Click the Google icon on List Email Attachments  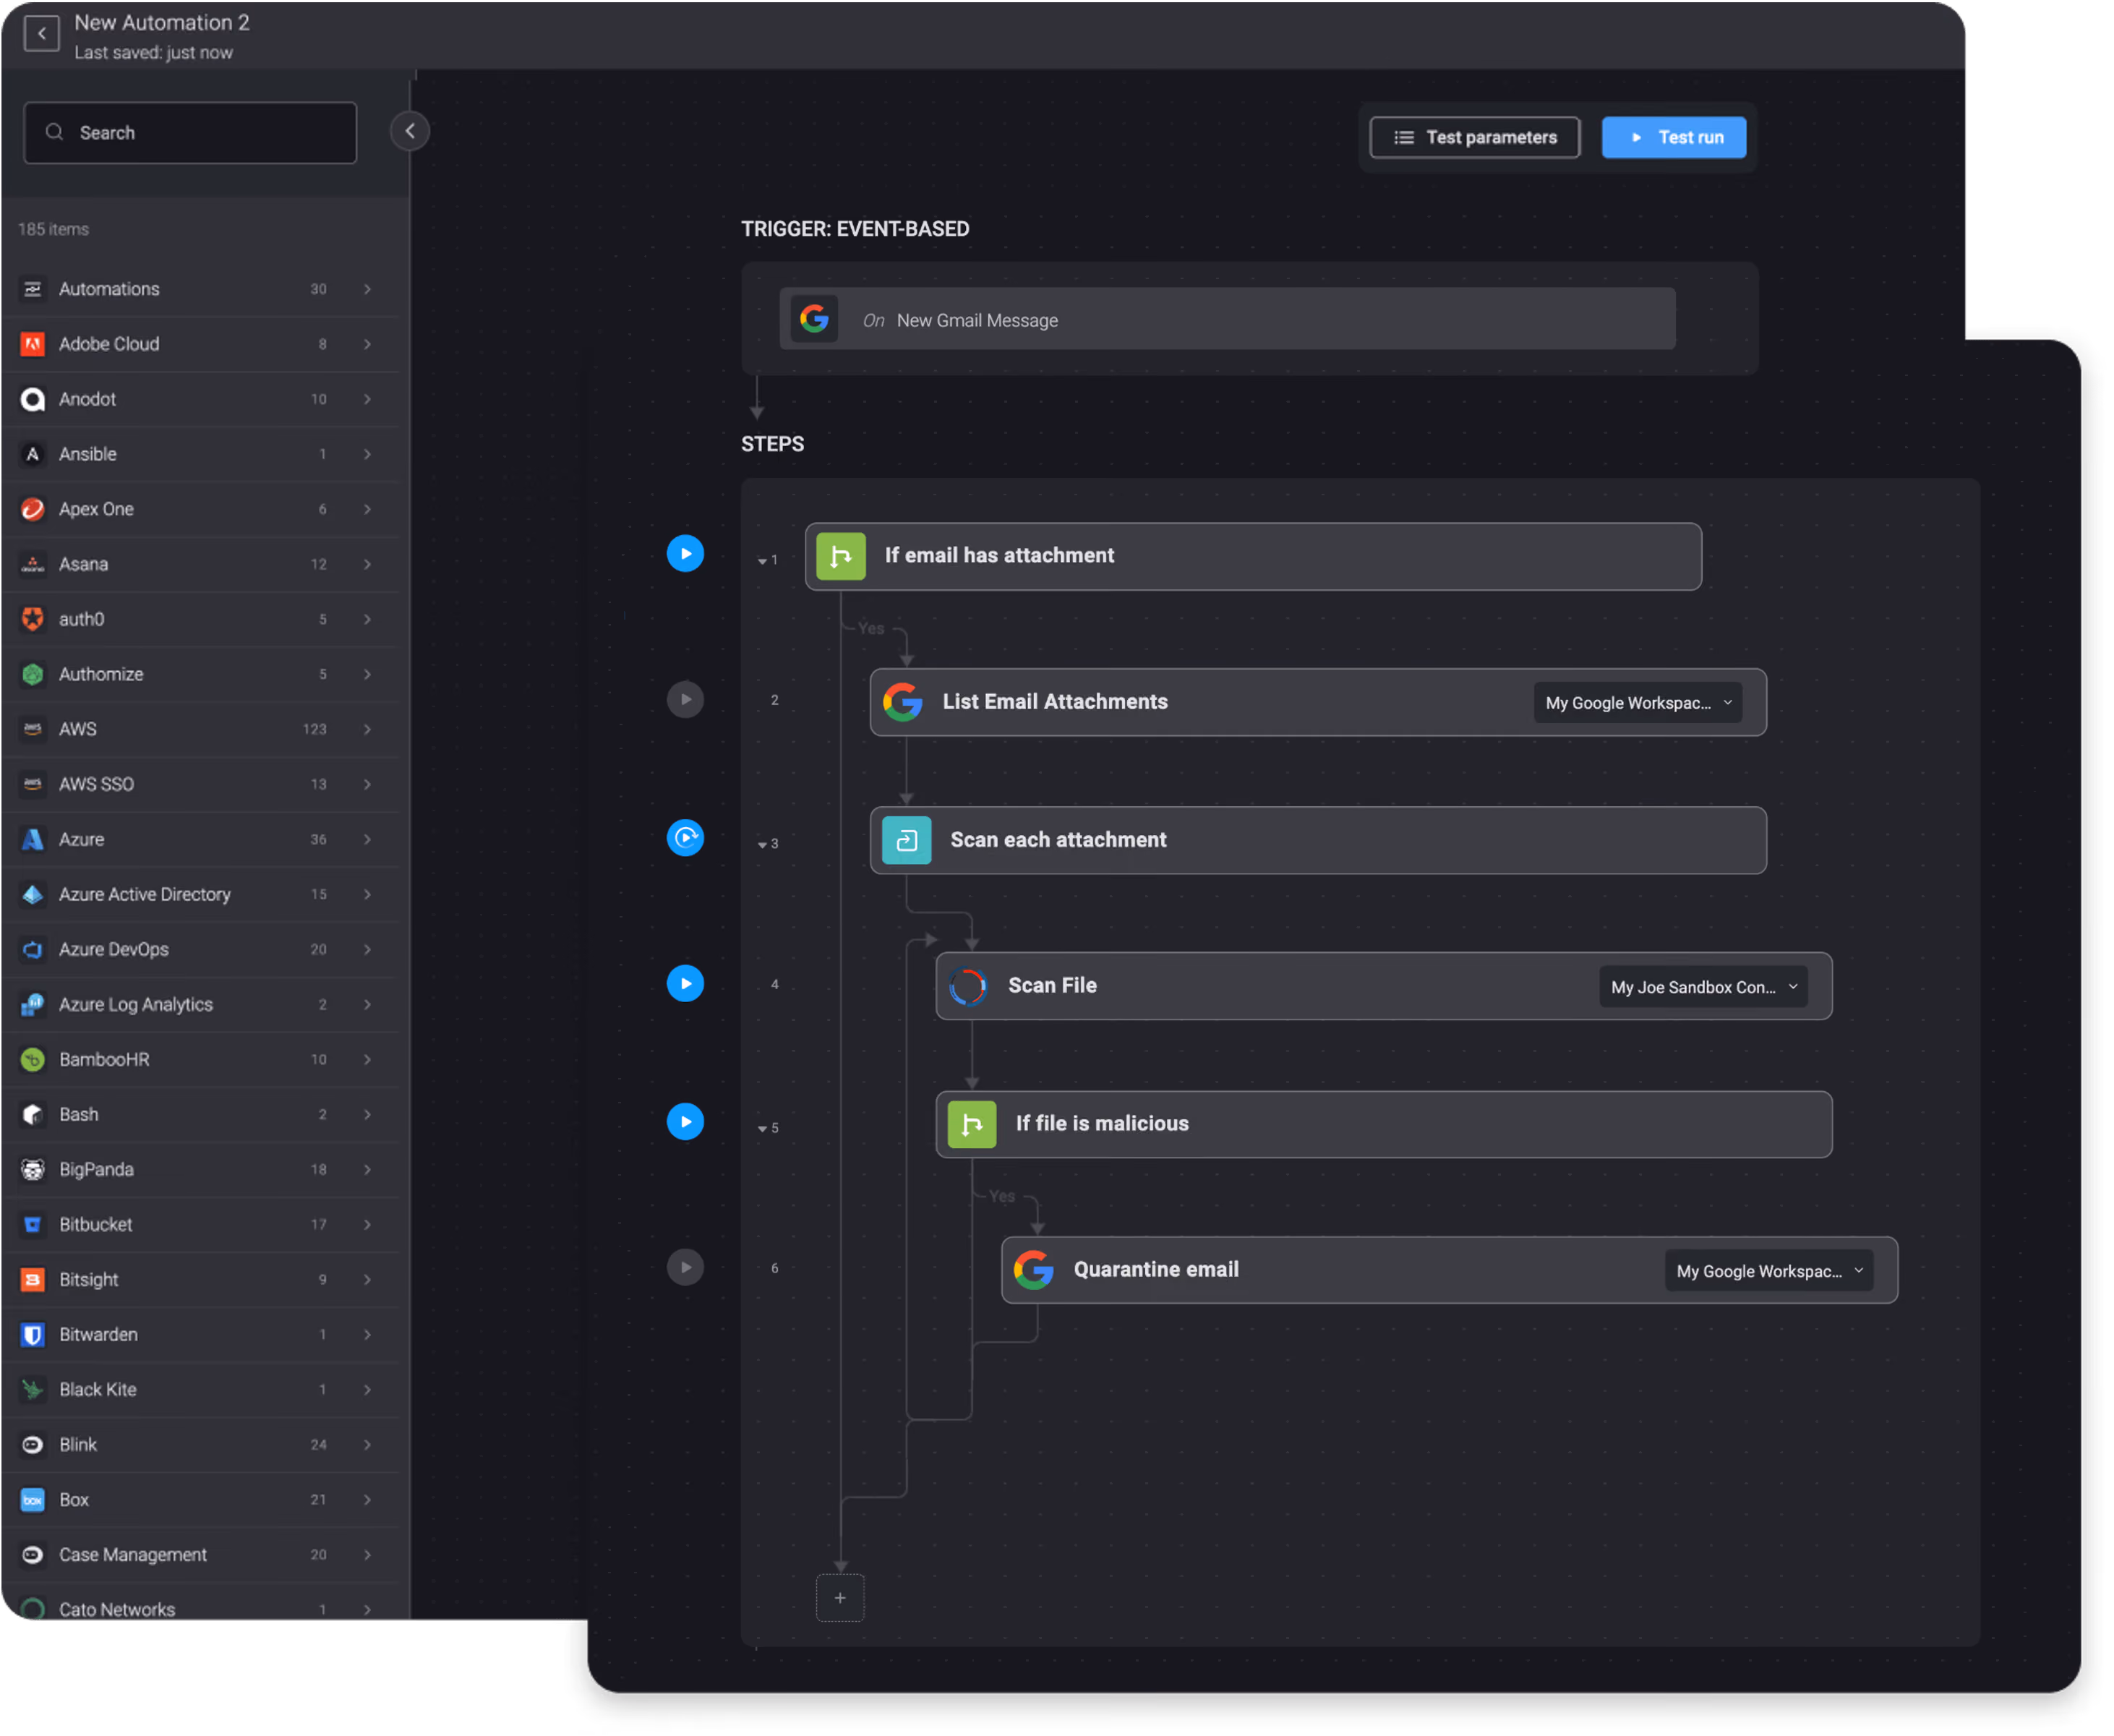(903, 703)
